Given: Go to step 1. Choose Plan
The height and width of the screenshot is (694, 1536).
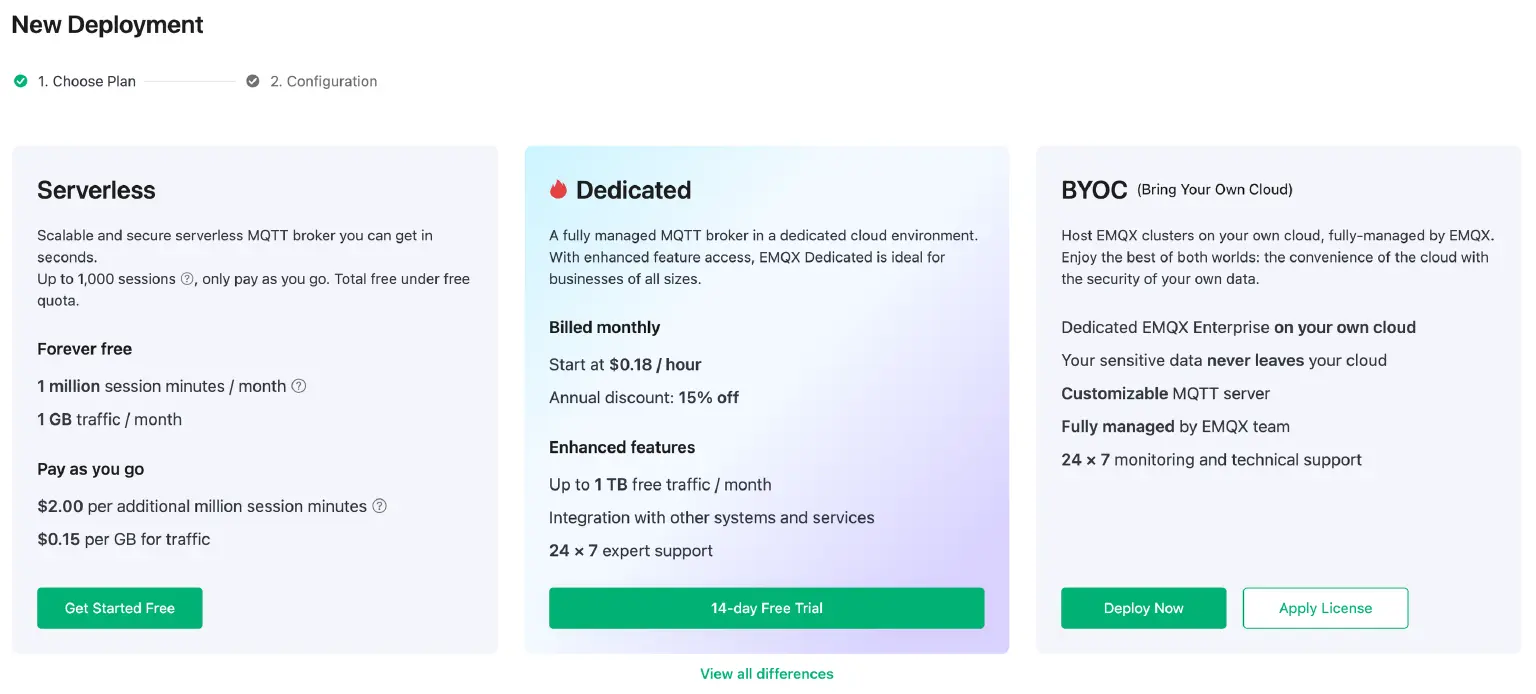Looking at the screenshot, I should tap(86, 81).
